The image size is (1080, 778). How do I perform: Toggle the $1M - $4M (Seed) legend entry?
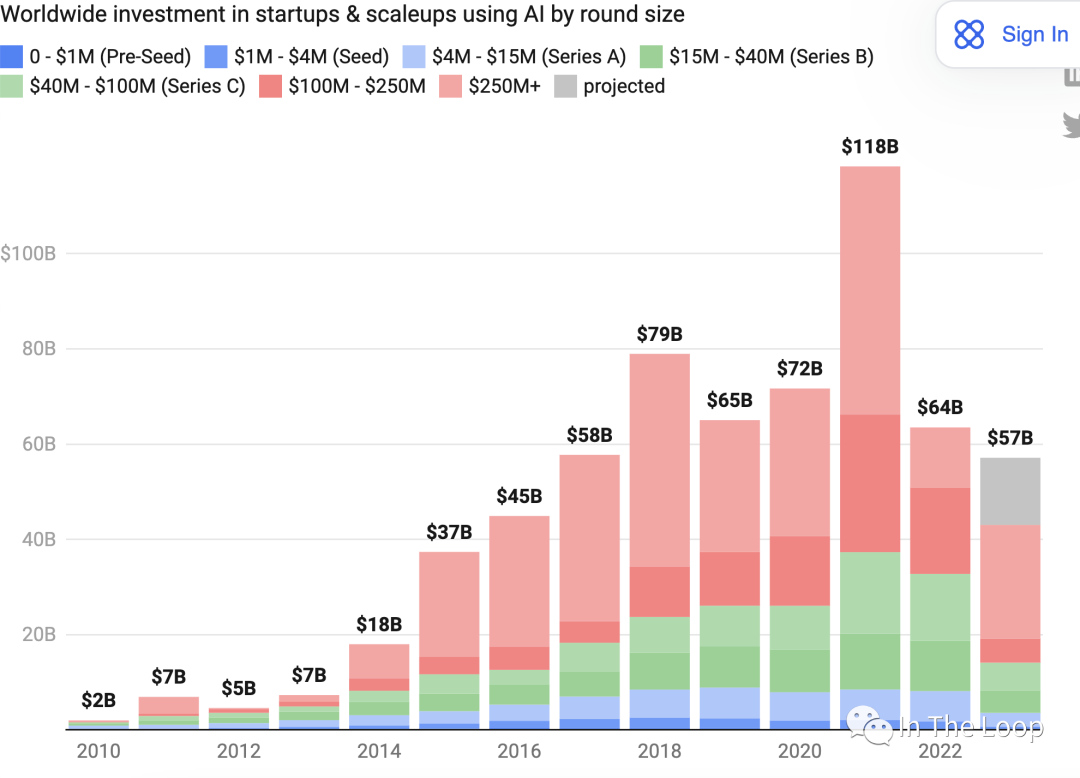point(297,56)
